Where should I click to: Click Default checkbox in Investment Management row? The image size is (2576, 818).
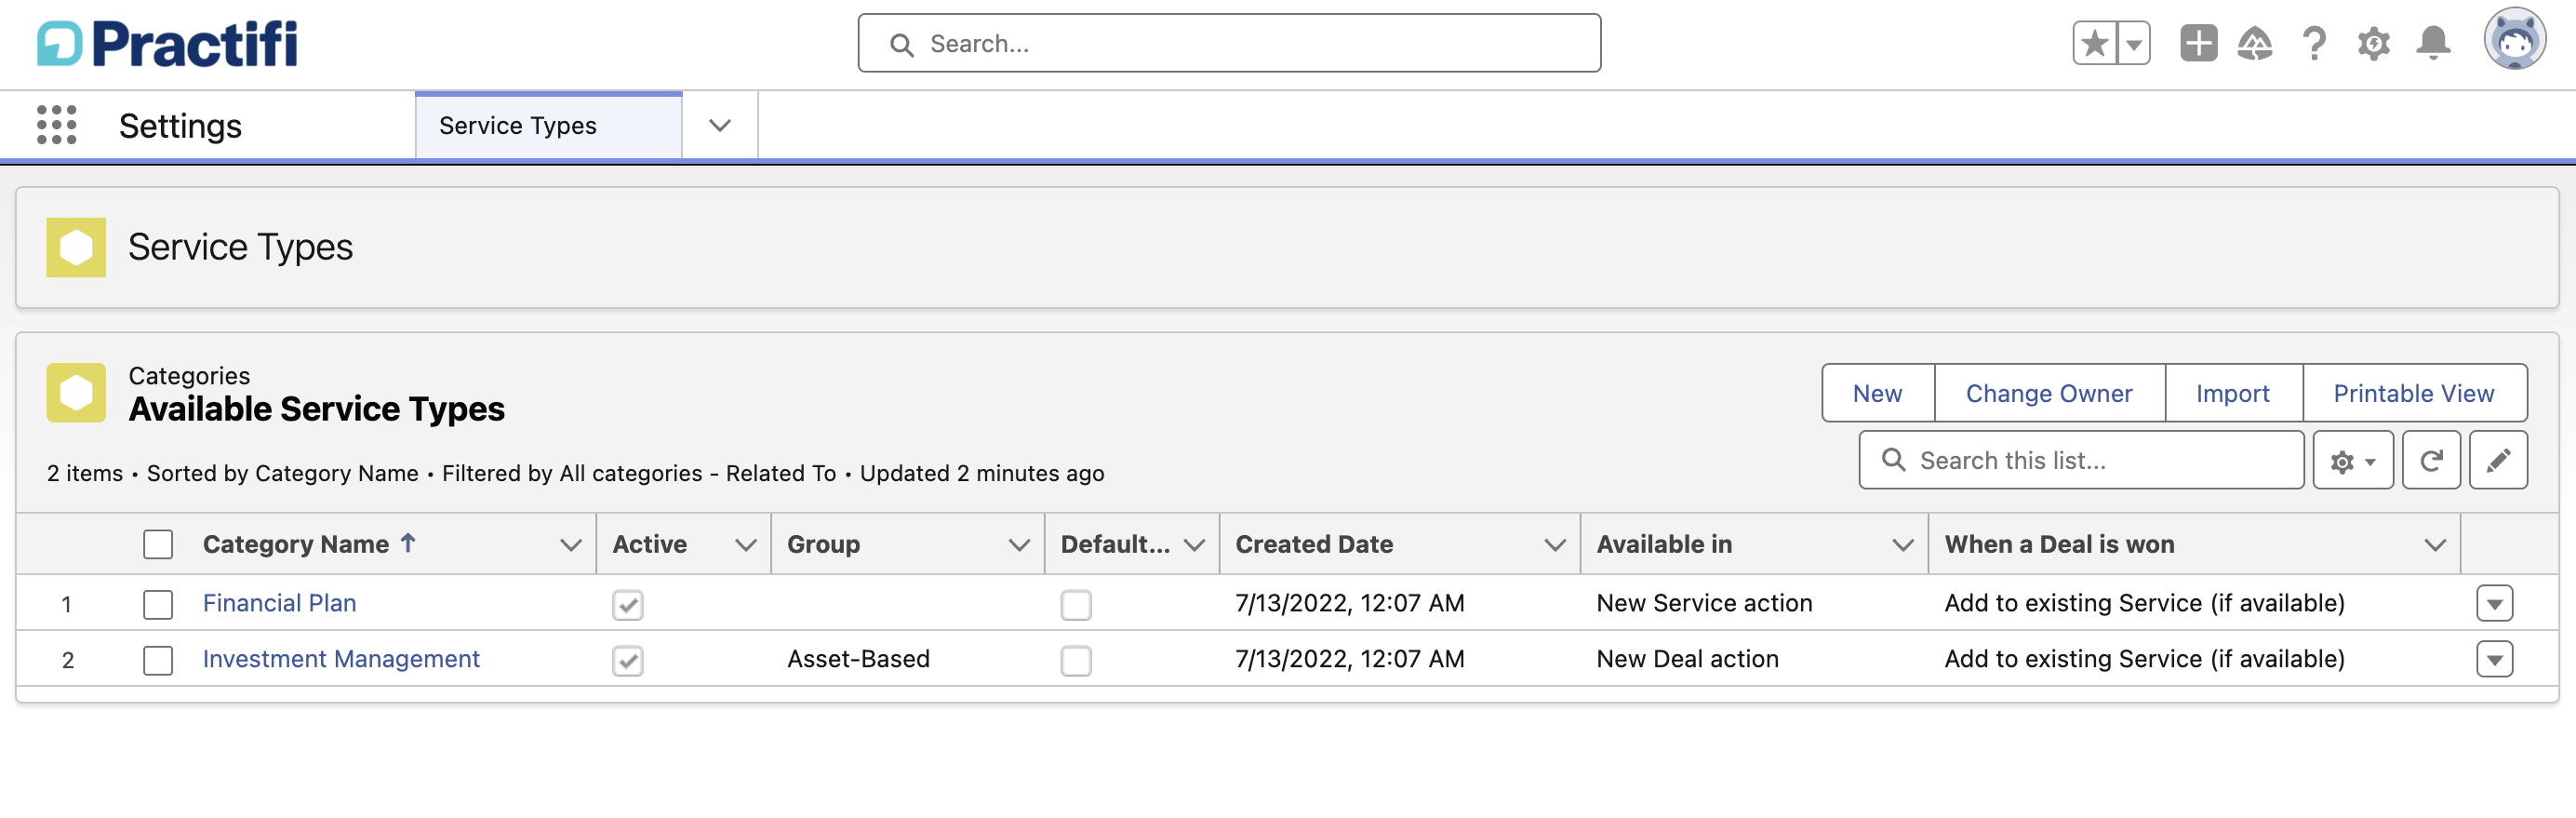[x=1076, y=660]
